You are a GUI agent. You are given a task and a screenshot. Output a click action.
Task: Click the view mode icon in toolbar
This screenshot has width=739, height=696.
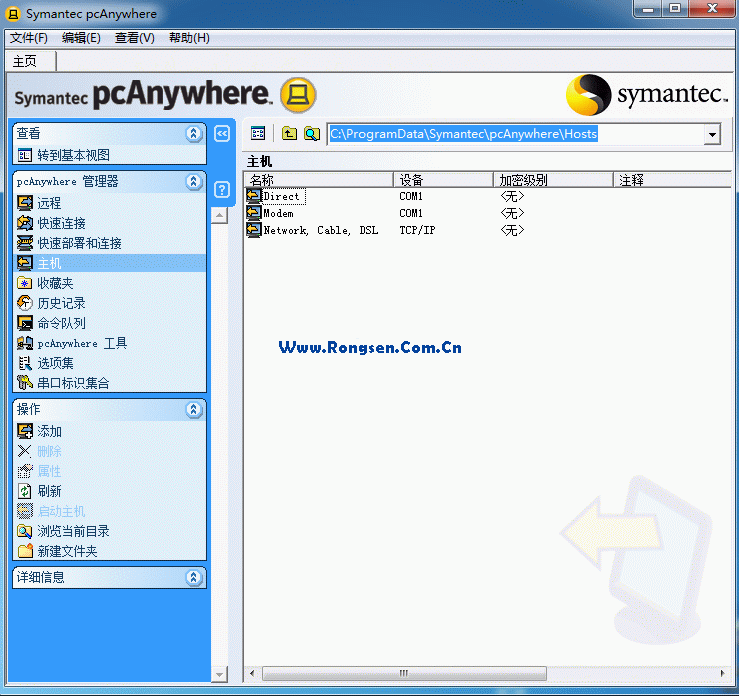pos(258,133)
